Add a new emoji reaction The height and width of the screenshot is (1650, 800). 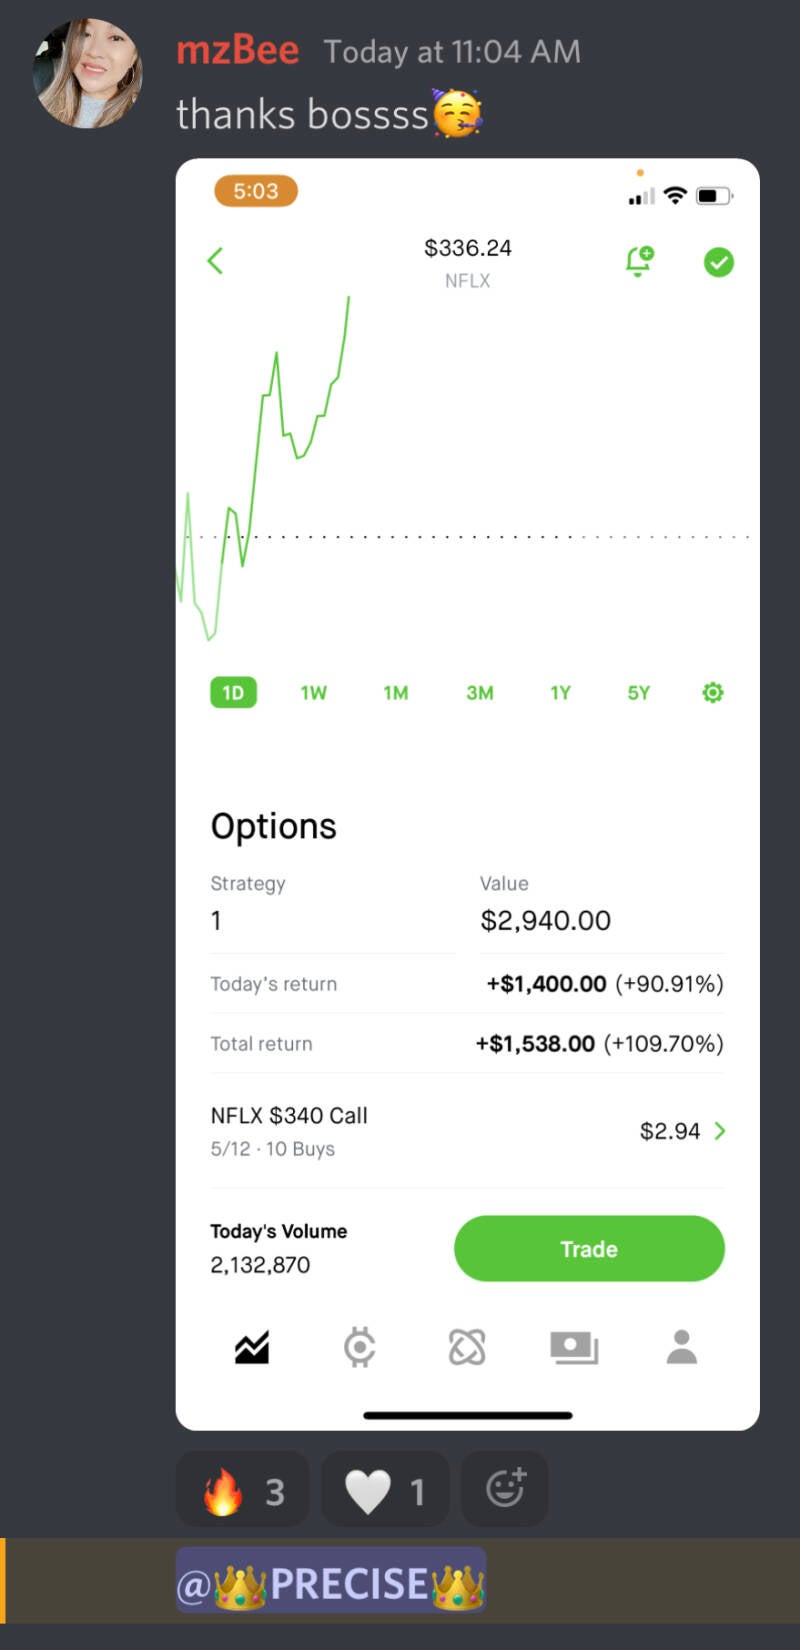click(x=505, y=1489)
